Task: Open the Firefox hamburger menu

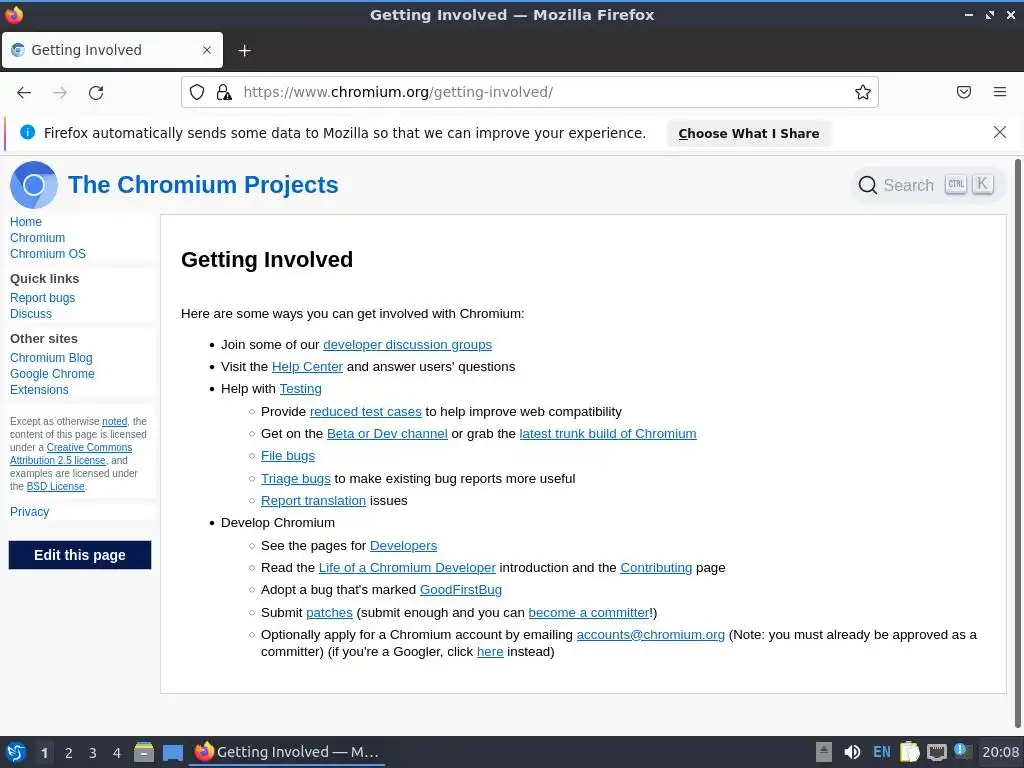Action: (x=1000, y=92)
